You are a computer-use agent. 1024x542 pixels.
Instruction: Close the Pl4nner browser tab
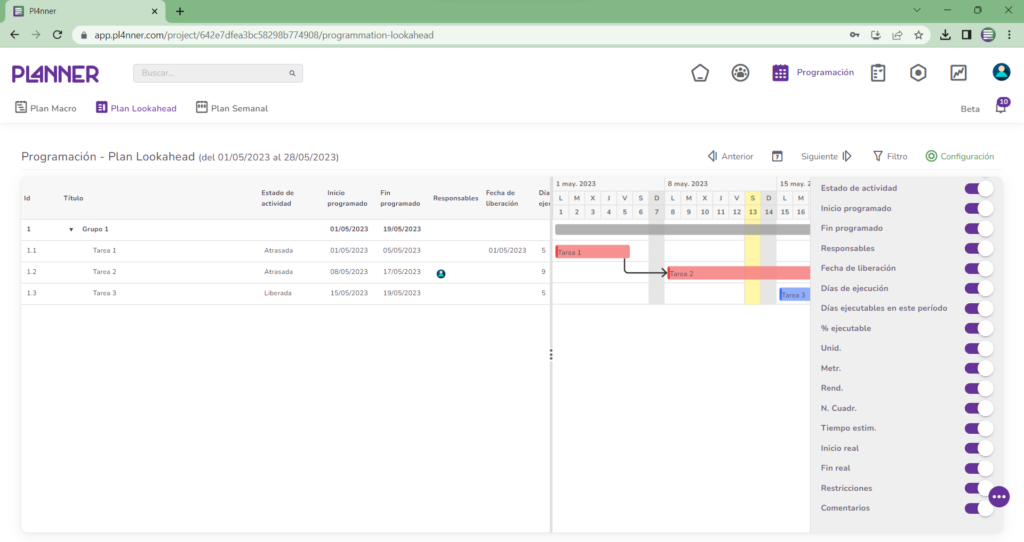click(155, 11)
